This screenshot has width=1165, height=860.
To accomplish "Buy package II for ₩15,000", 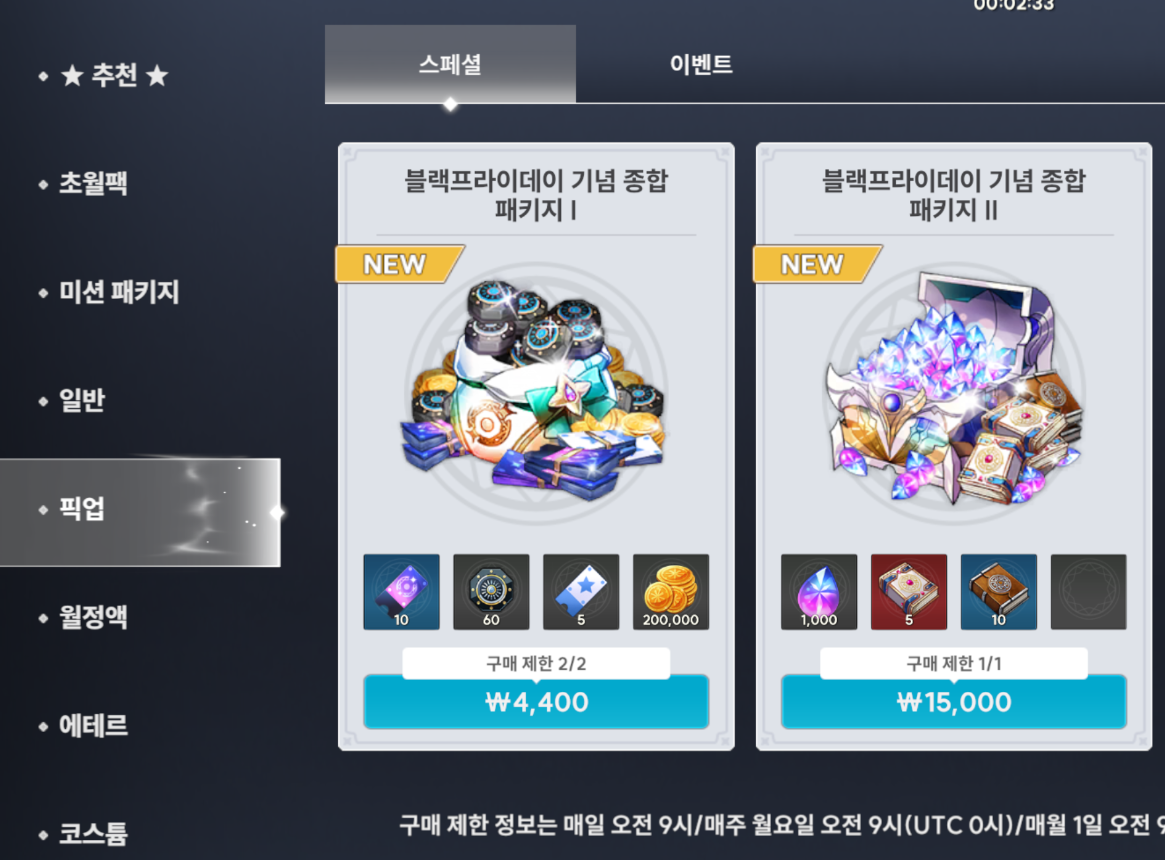I will click(954, 702).
